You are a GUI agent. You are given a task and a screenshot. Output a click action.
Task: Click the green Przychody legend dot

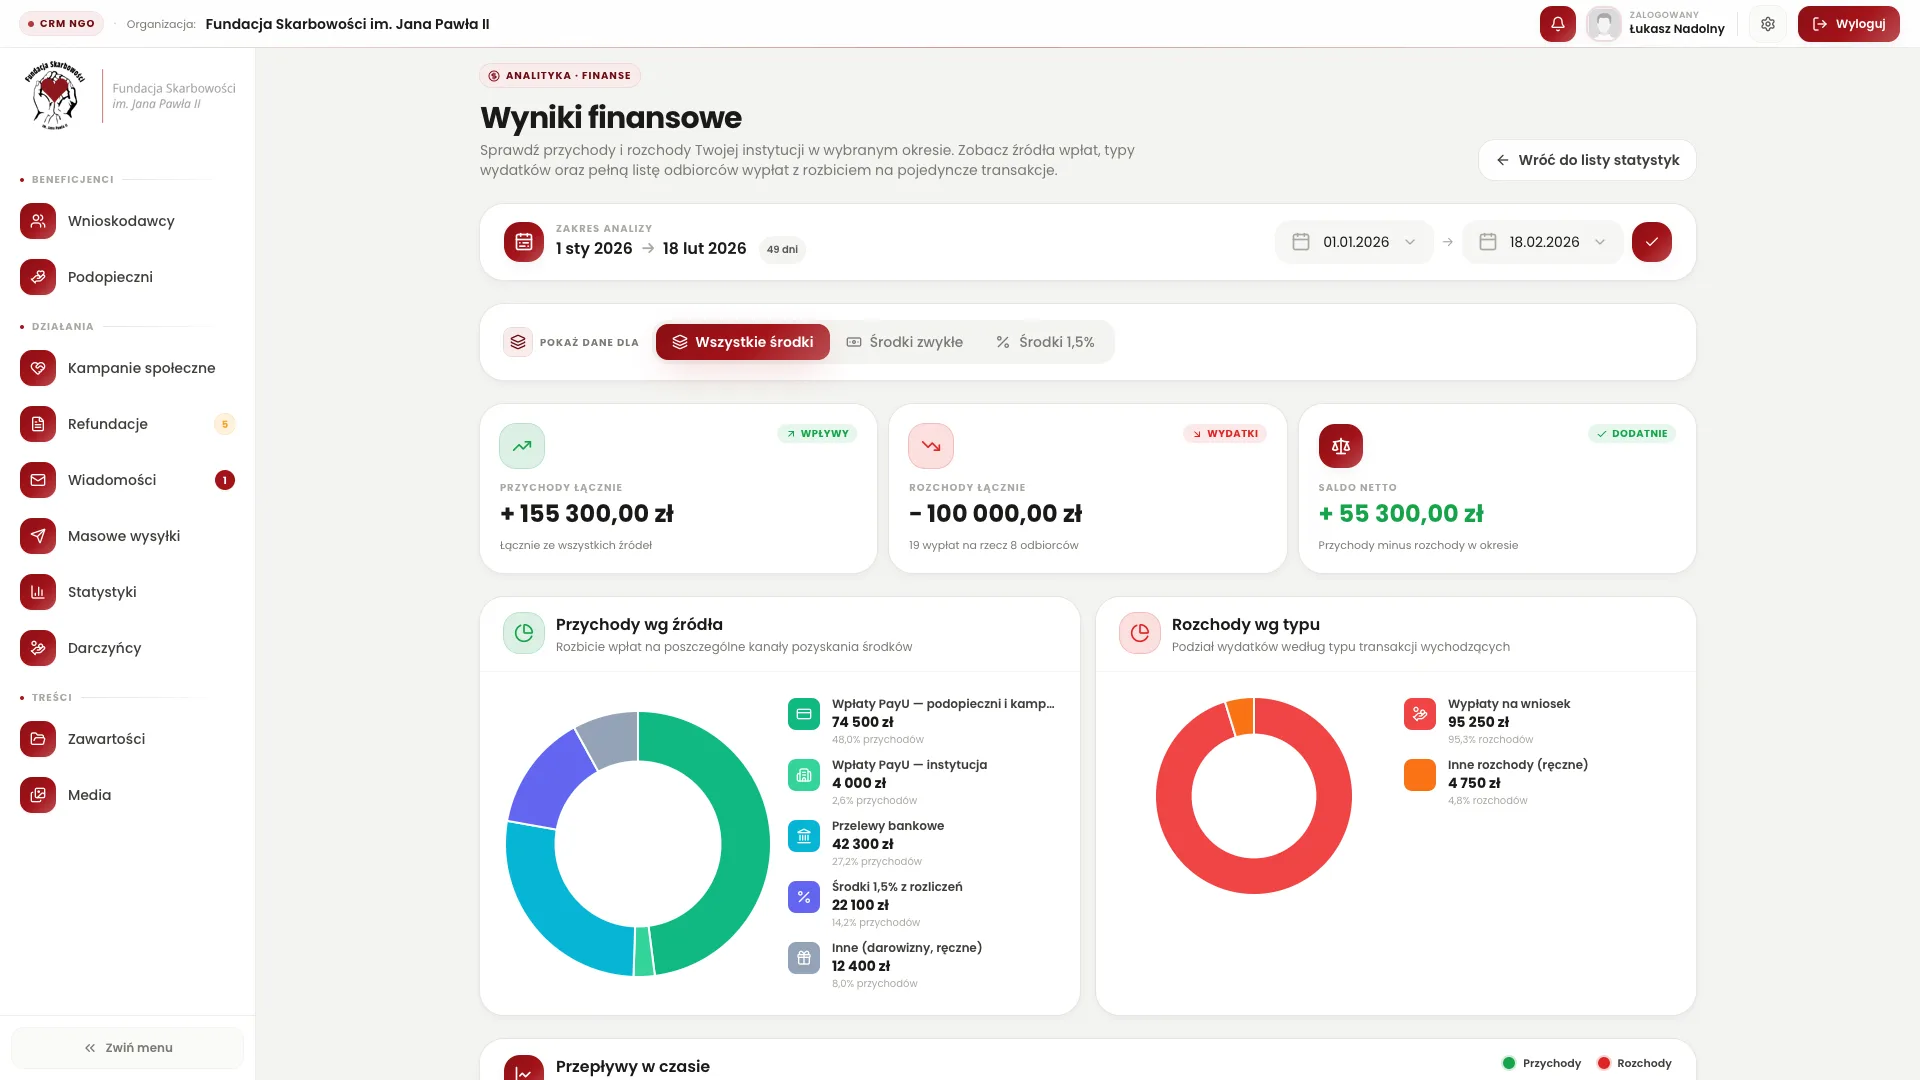pyautogui.click(x=1509, y=1063)
